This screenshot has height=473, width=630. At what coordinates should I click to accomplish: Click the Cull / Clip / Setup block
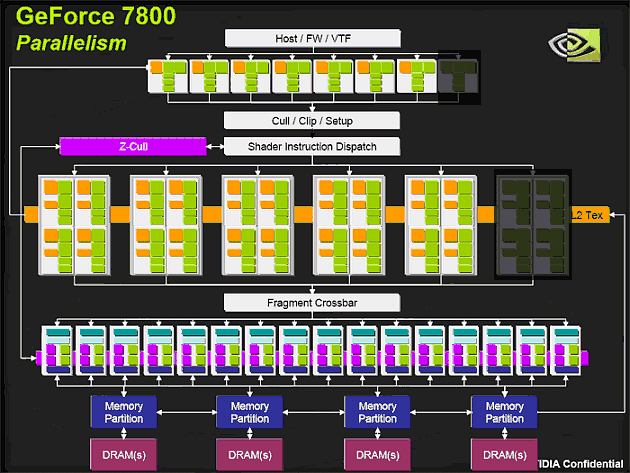[312, 121]
